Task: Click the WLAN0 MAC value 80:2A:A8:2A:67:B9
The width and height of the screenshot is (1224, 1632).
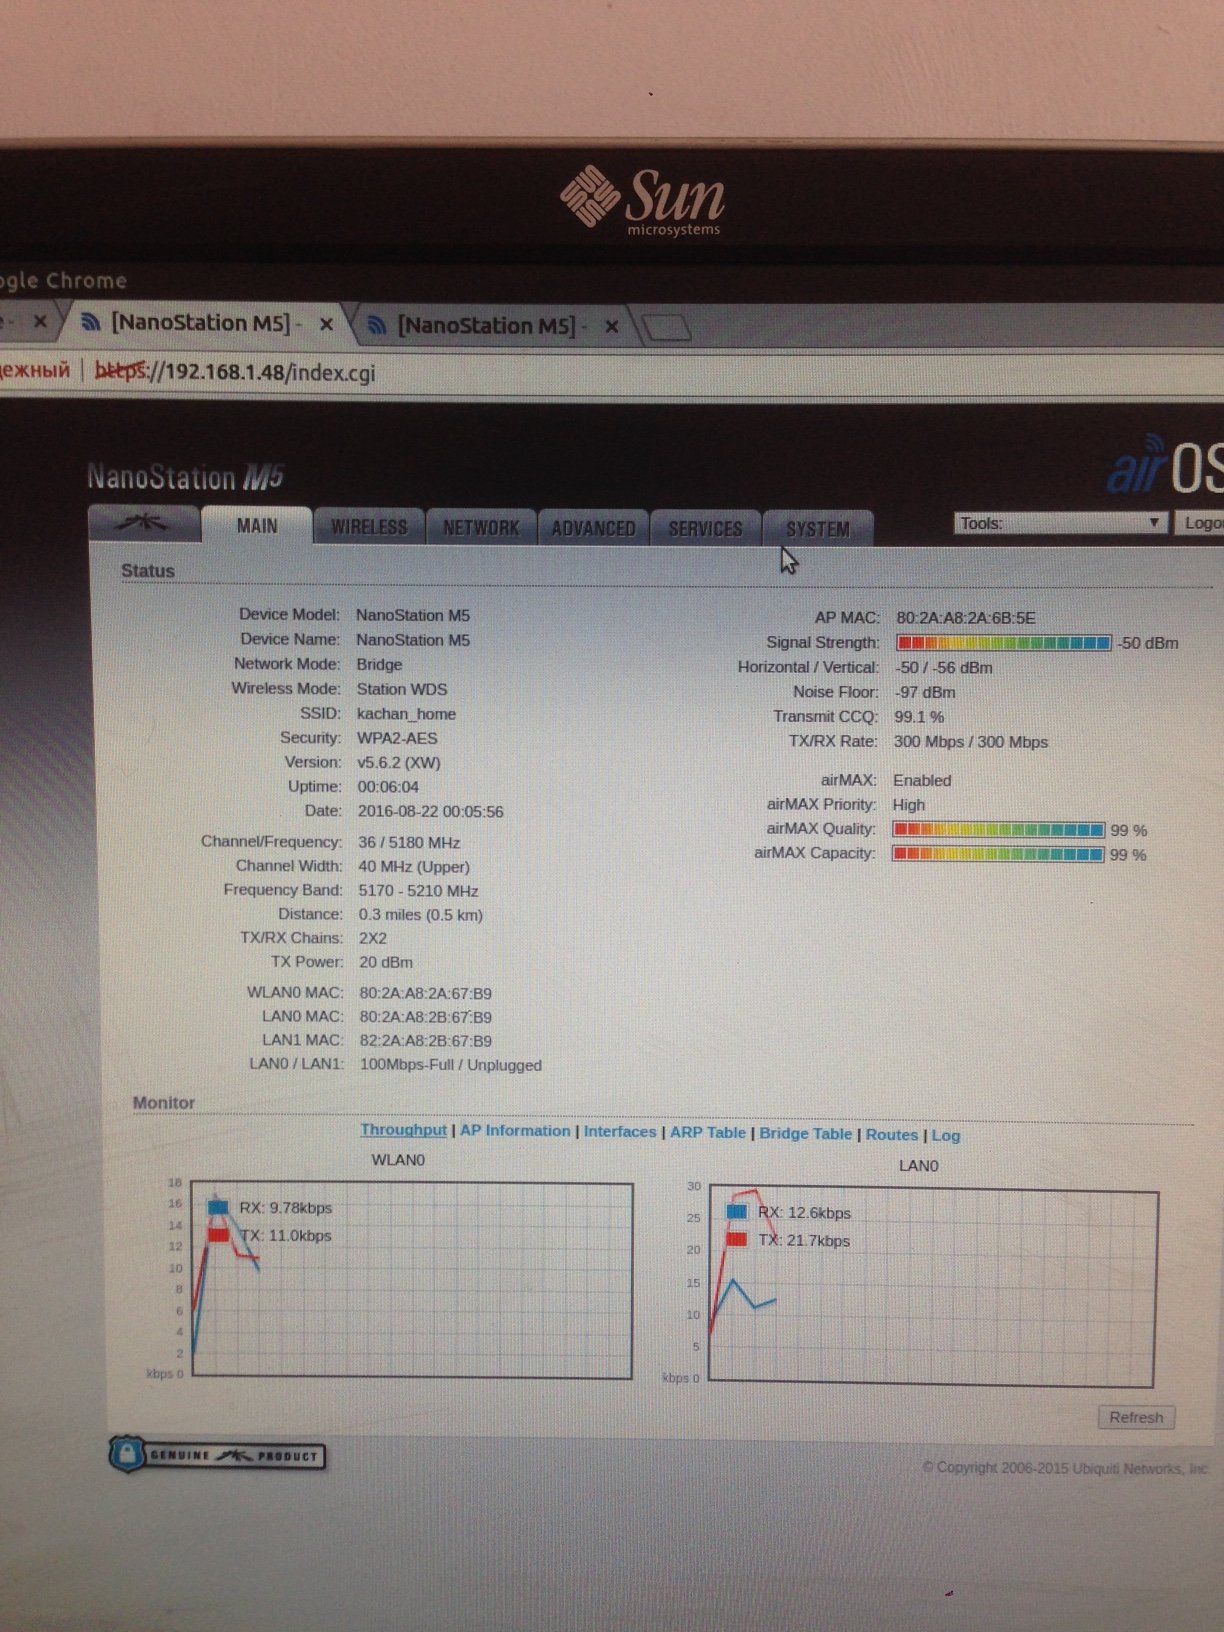Action: tap(426, 993)
